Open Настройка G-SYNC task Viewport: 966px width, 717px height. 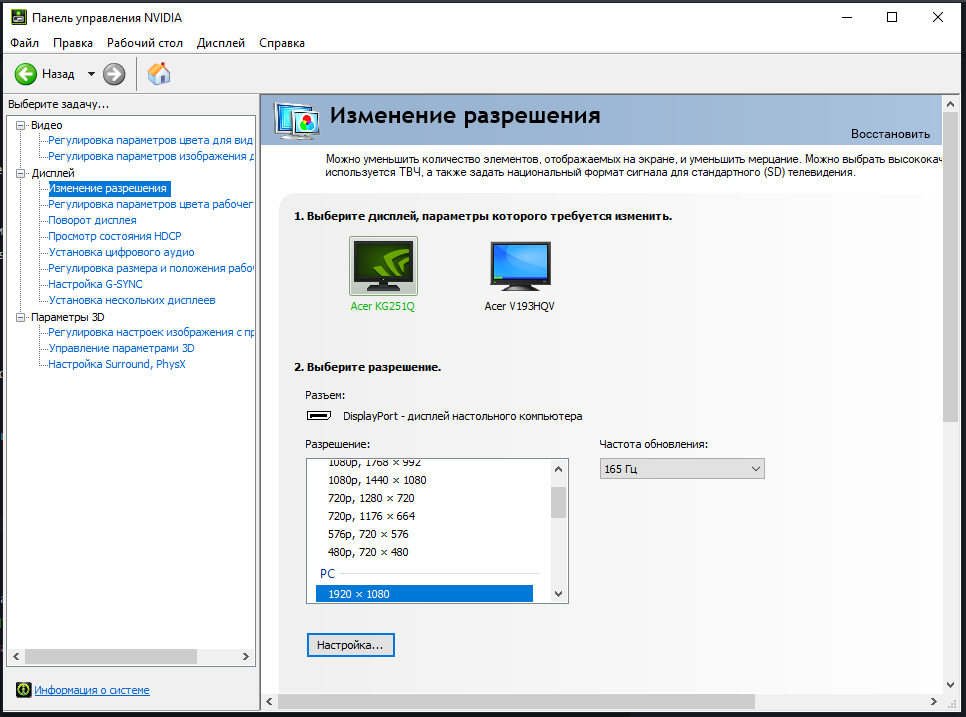tap(95, 285)
